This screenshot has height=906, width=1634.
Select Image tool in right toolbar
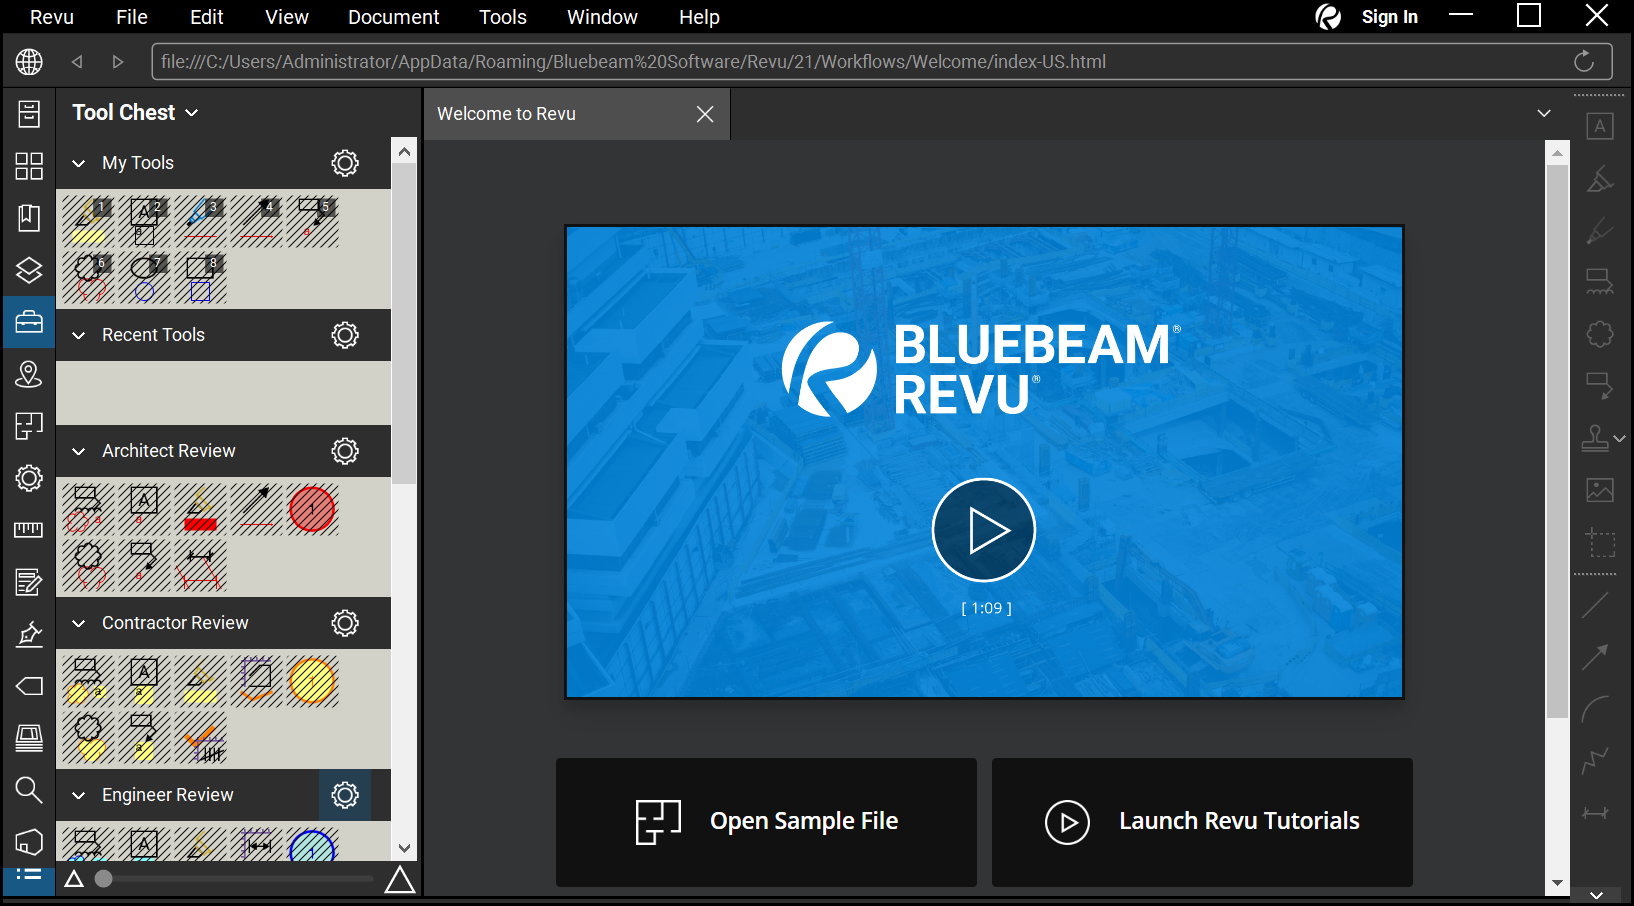1600,489
